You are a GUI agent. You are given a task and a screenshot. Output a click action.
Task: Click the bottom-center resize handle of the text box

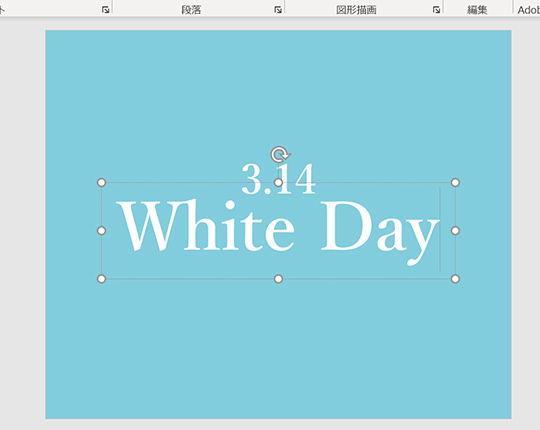coord(278,279)
